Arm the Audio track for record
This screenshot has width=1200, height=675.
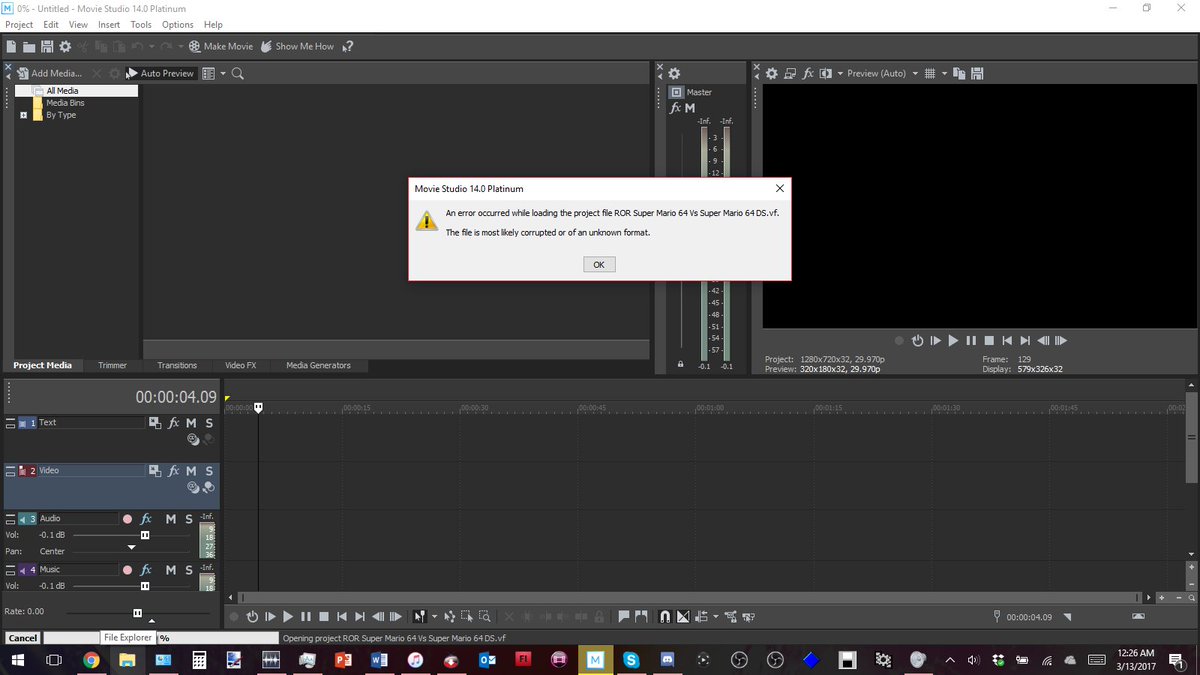tap(127, 519)
